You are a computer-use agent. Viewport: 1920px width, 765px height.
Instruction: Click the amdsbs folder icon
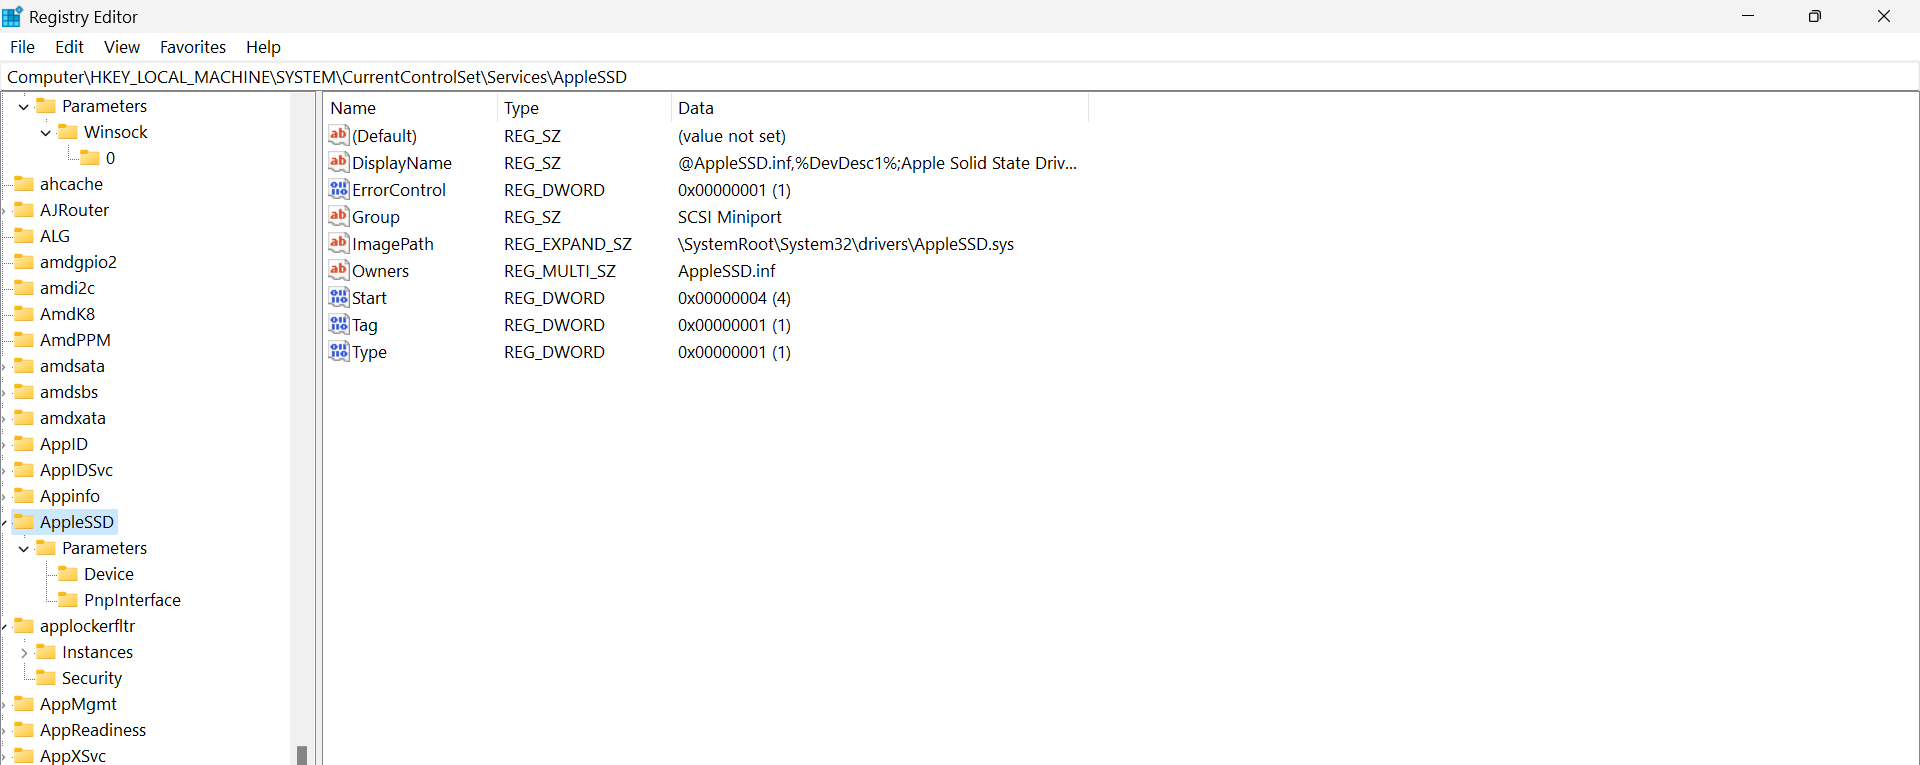[x=24, y=392]
